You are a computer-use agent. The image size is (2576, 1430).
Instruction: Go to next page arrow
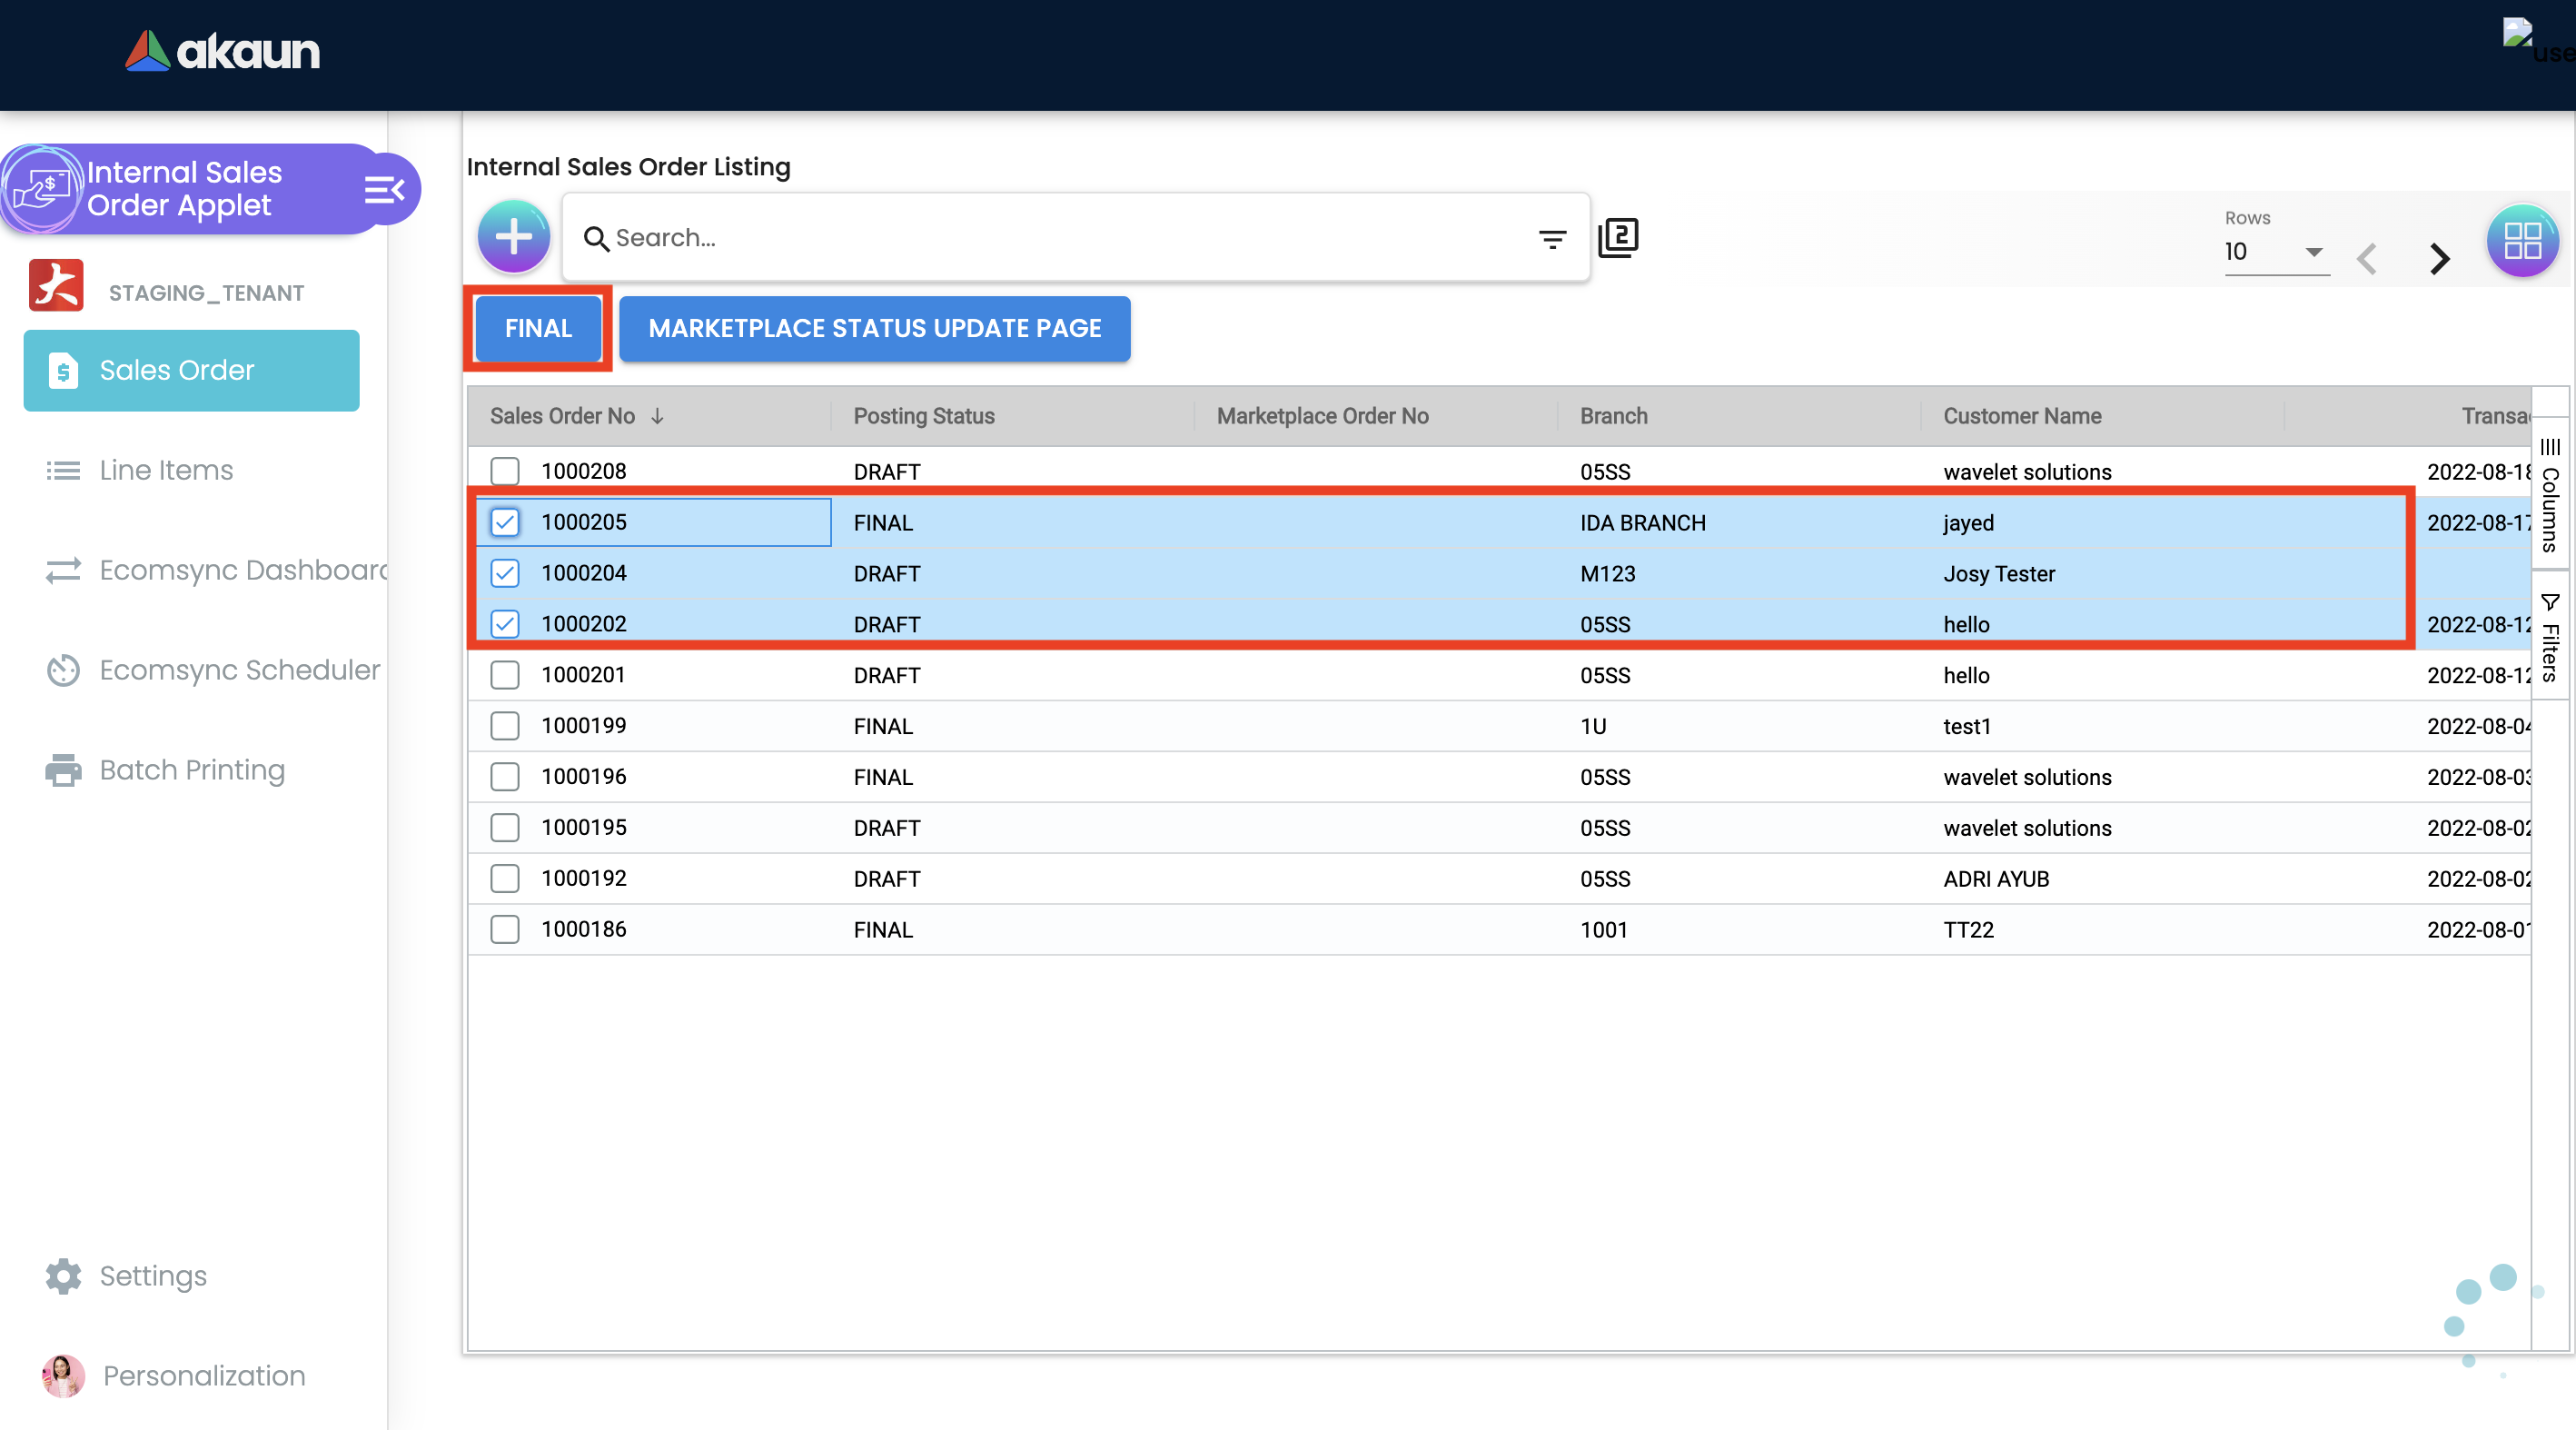[2439, 258]
